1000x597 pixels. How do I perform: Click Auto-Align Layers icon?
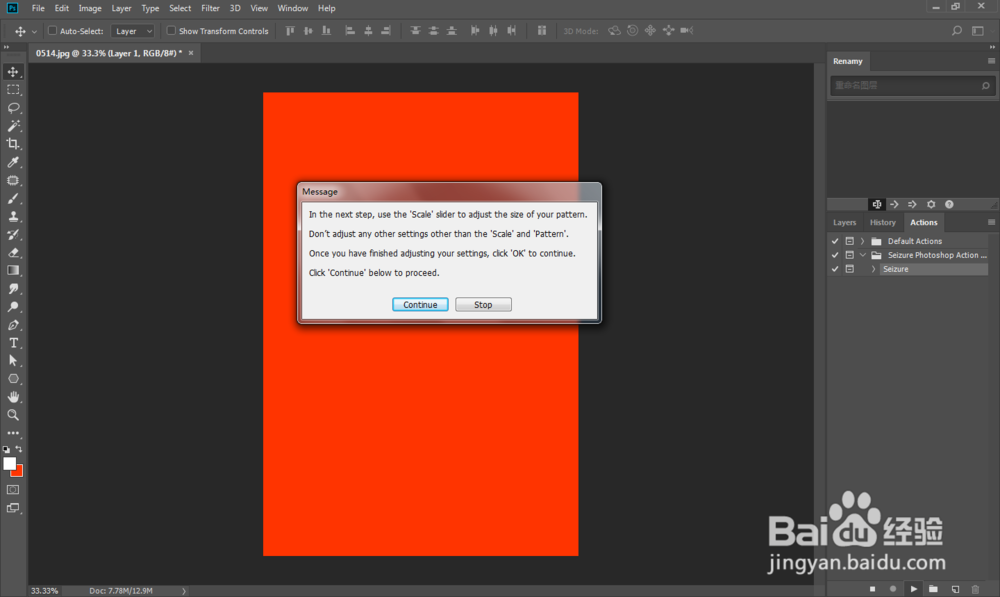[541, 31]
